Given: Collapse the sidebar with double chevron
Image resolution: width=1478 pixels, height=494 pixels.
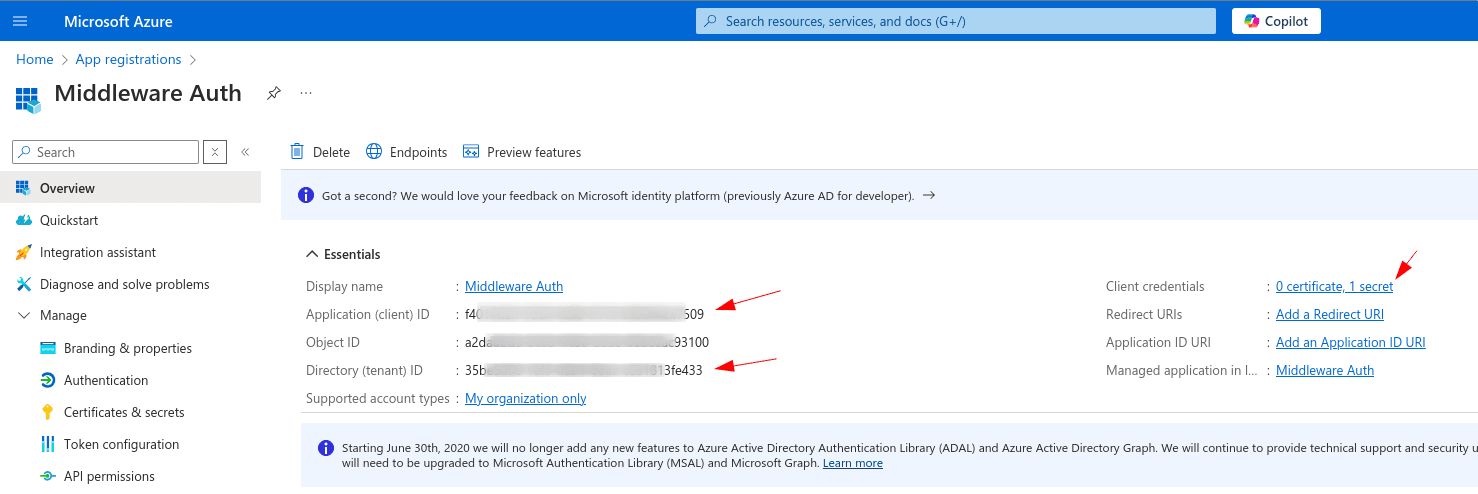Looking at the screenshot, I should [x=245, y=152].
